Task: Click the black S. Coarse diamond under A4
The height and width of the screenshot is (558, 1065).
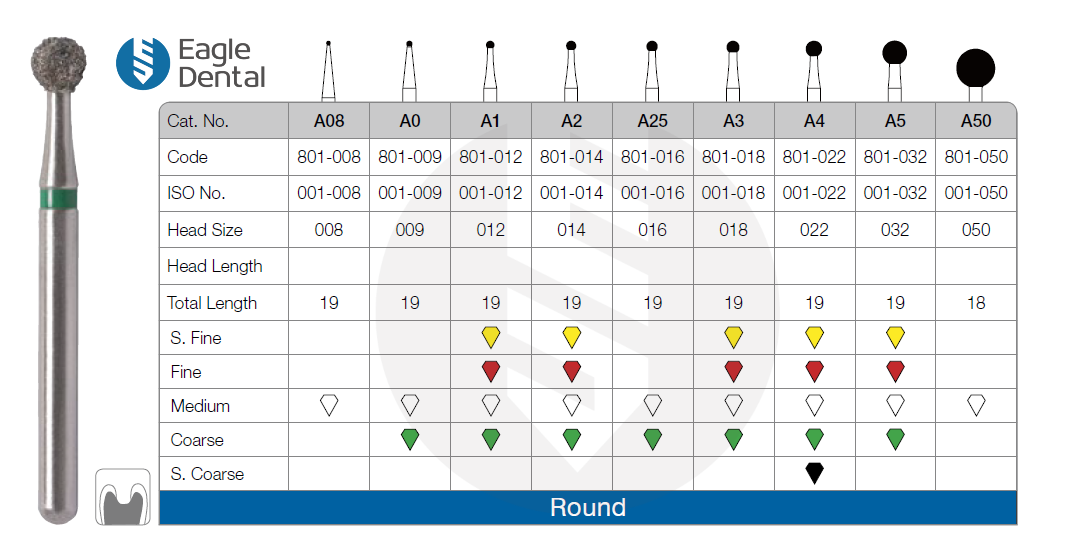Action: pyautogui.click(x=814, y=473)
